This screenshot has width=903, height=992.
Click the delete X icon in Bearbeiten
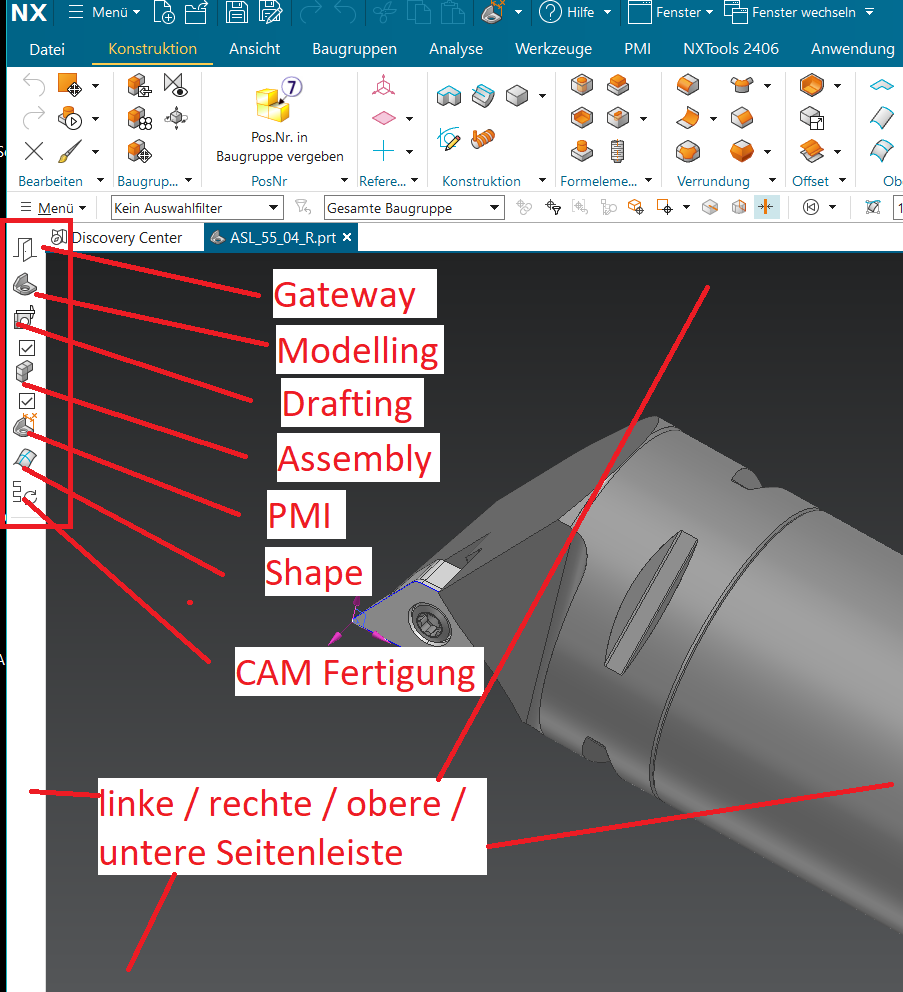34,151
